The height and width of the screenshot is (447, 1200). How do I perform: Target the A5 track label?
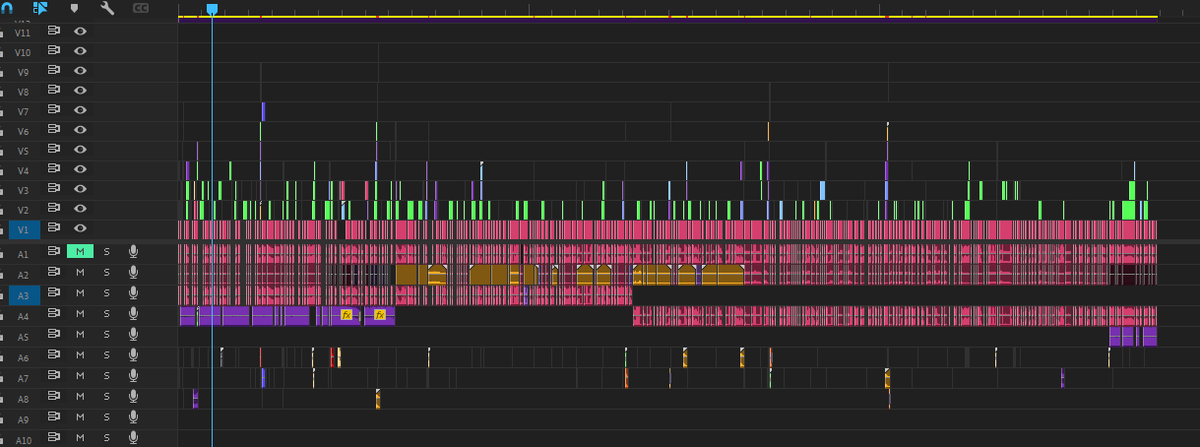click(x=24, y=337)
